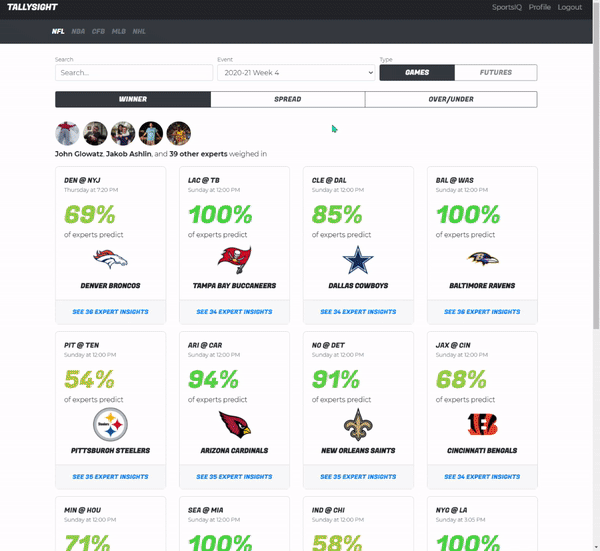The image size is (600, 551).
Task: Click the Denver Broncos team name
Action: click(x=111, y=286)
